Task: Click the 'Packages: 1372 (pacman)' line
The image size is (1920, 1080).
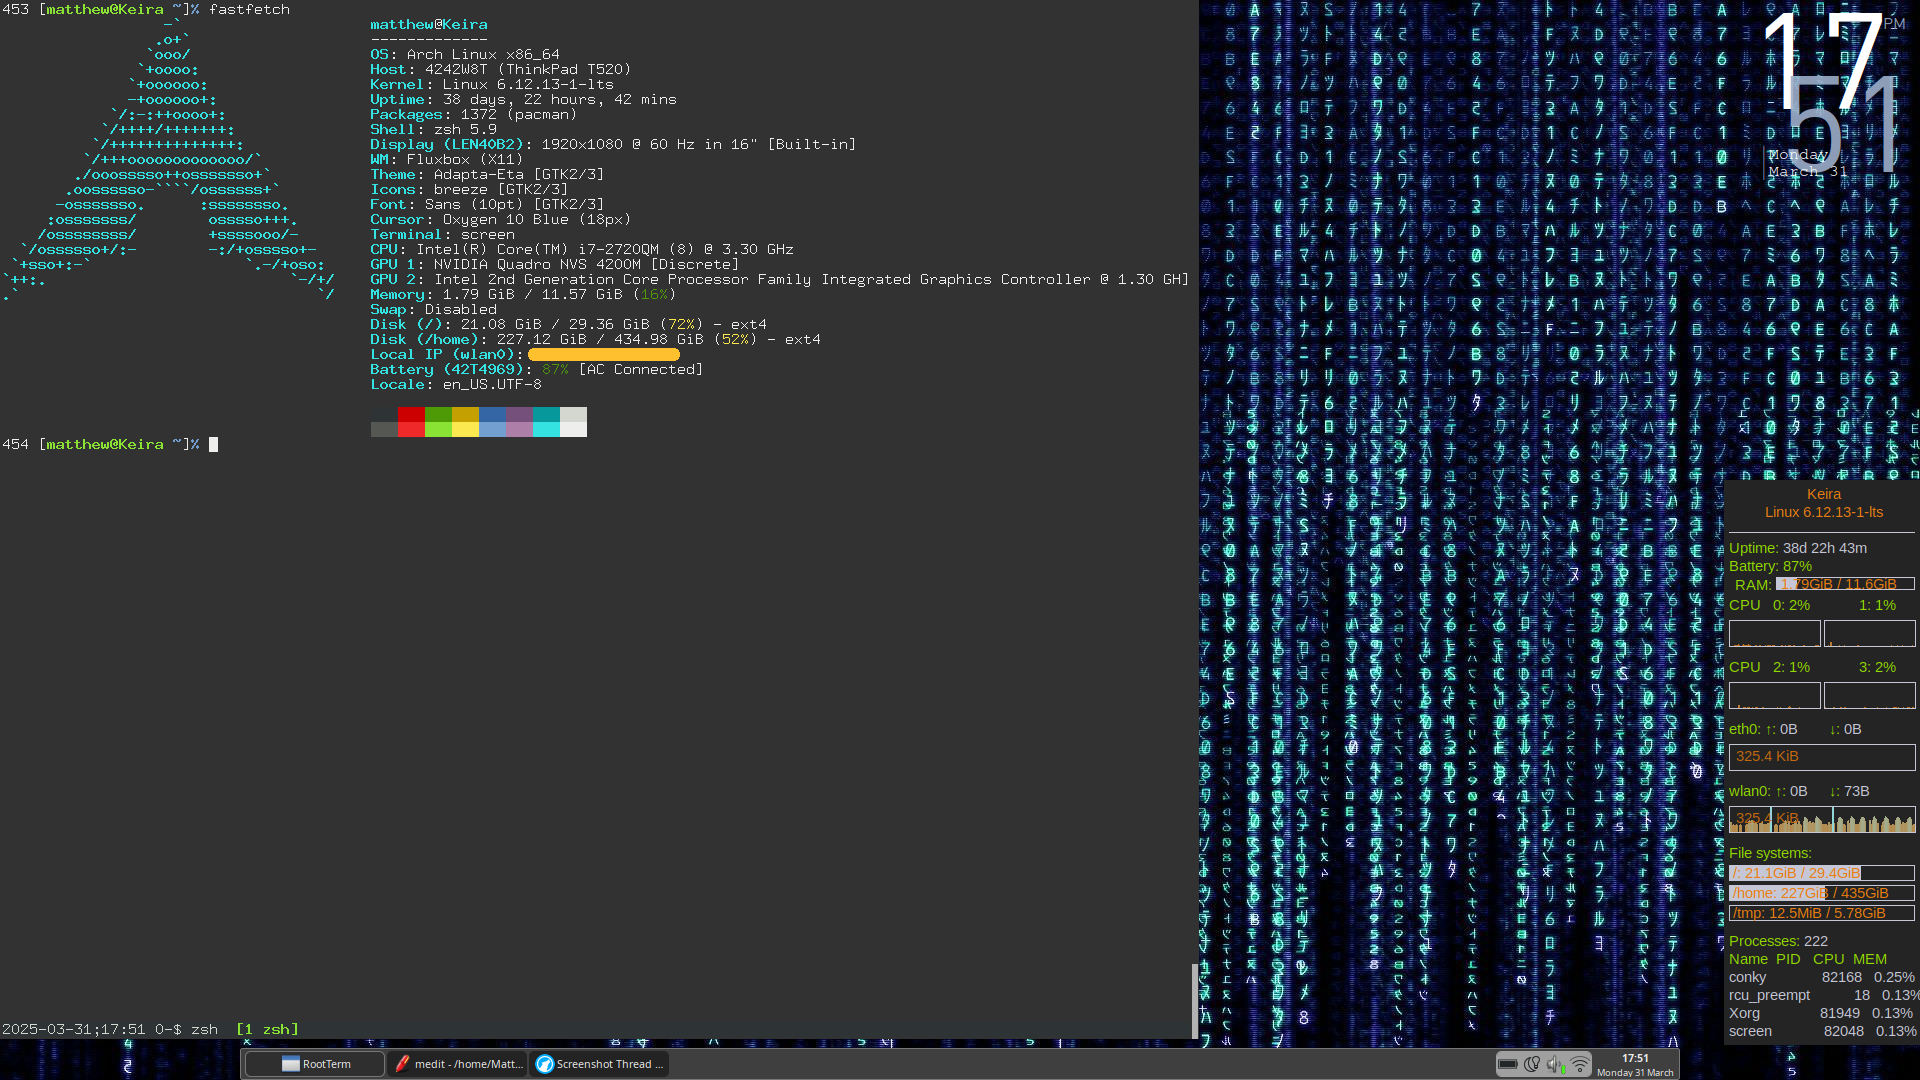Action: [x=474, y=114]
